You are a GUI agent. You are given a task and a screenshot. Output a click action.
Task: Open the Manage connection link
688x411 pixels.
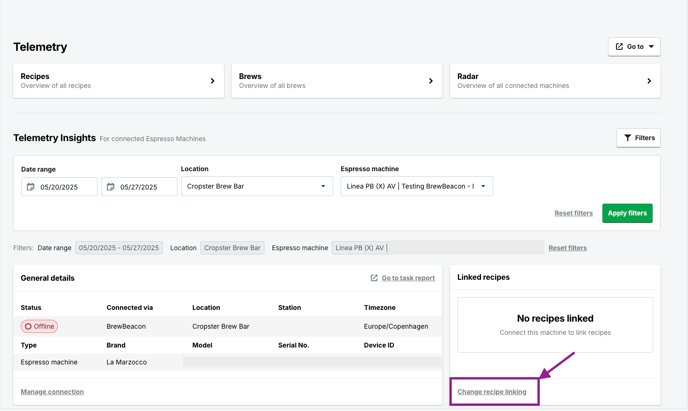point(52,392)
